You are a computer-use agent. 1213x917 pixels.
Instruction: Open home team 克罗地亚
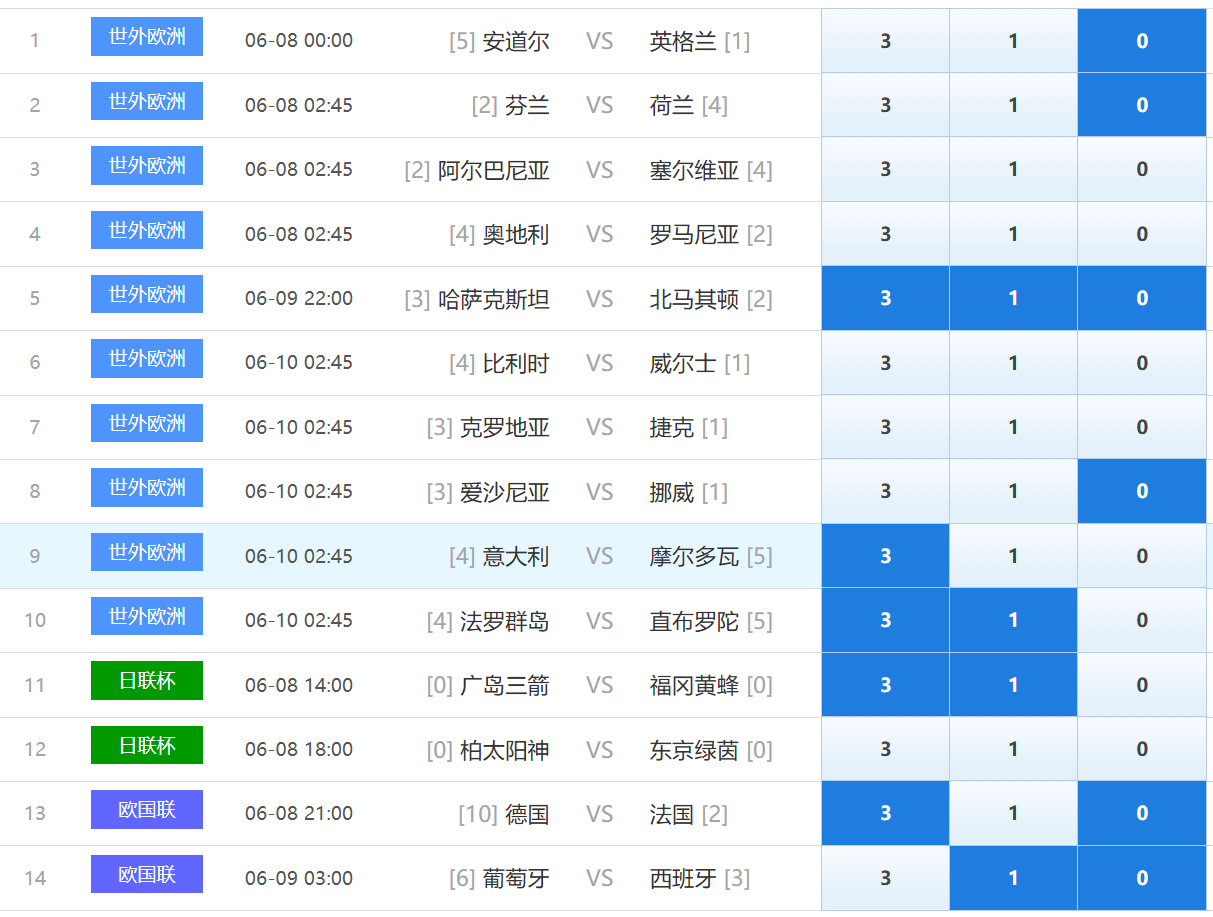505,427
